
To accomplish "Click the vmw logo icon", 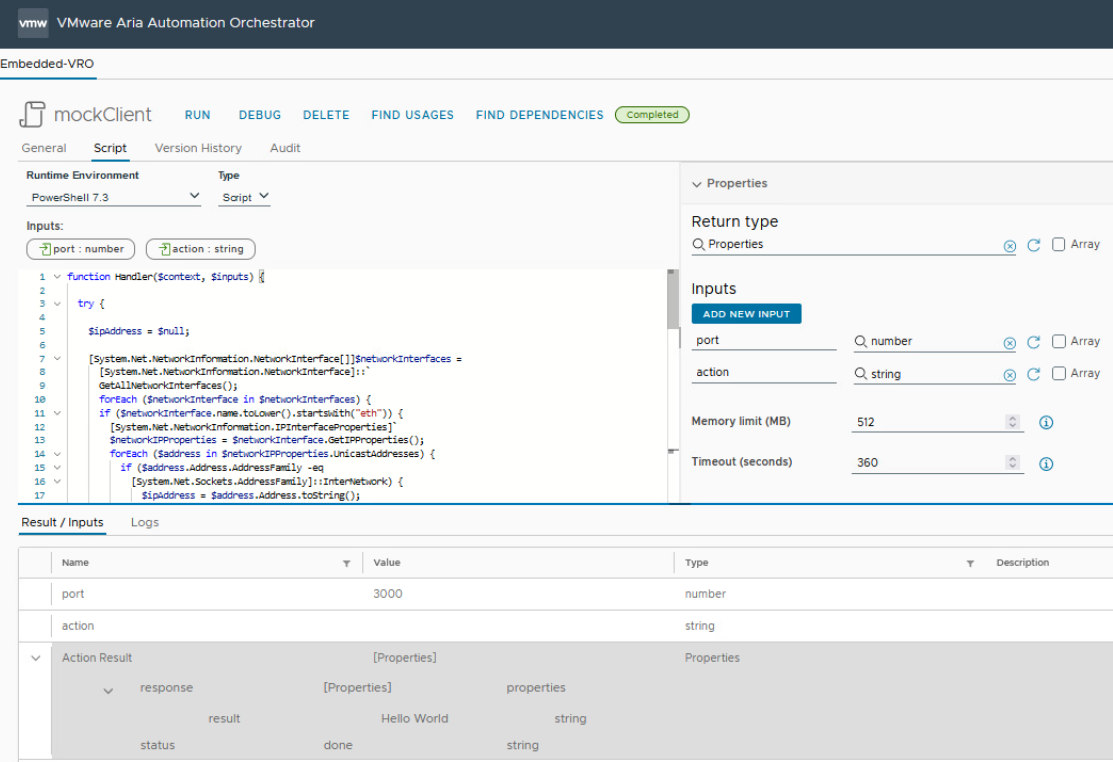I will pos(33,23).
